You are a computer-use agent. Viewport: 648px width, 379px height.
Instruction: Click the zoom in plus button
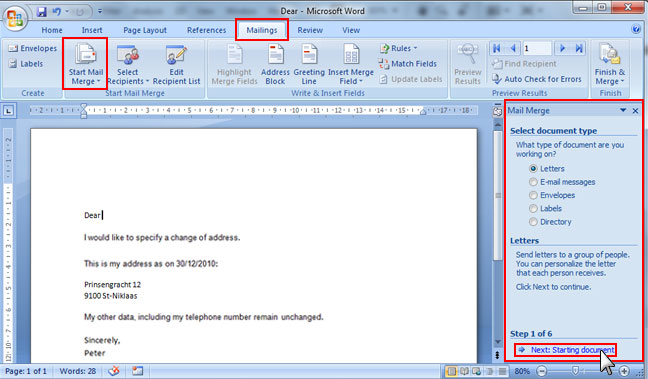[x=624, y=371]
